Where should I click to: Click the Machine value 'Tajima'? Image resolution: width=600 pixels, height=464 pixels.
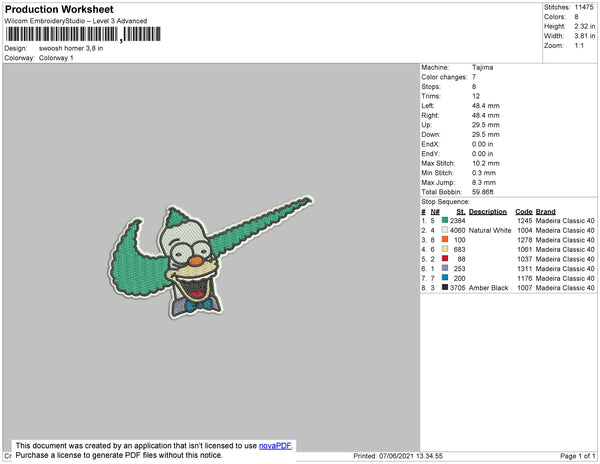pyautogui.click(x=483, y=67)
